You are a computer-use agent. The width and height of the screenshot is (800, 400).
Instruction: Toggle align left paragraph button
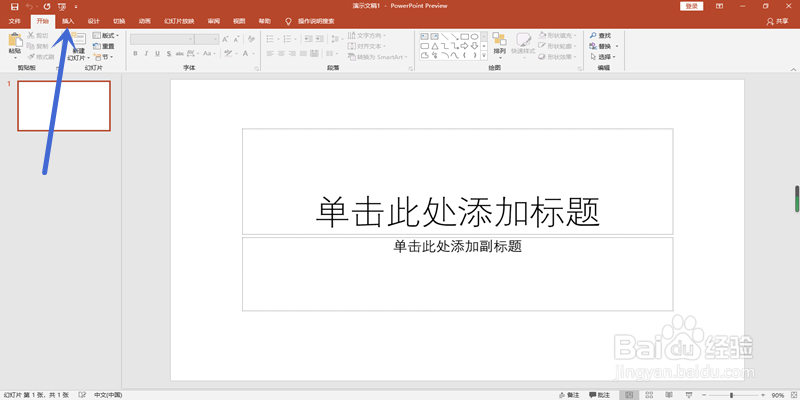tap(270, 54)
